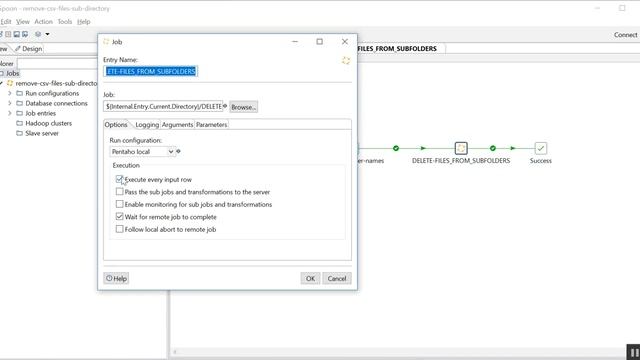
Task: Click the Help button in the Job dialog
Action: (x=116, y=278)
